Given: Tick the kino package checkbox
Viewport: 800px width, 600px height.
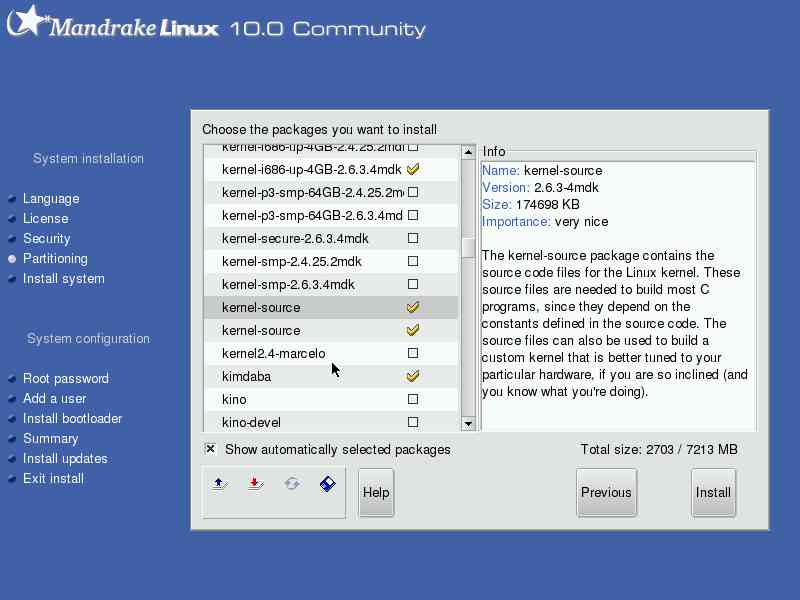Looking at the screenshot, I should [x=413, y=399].
